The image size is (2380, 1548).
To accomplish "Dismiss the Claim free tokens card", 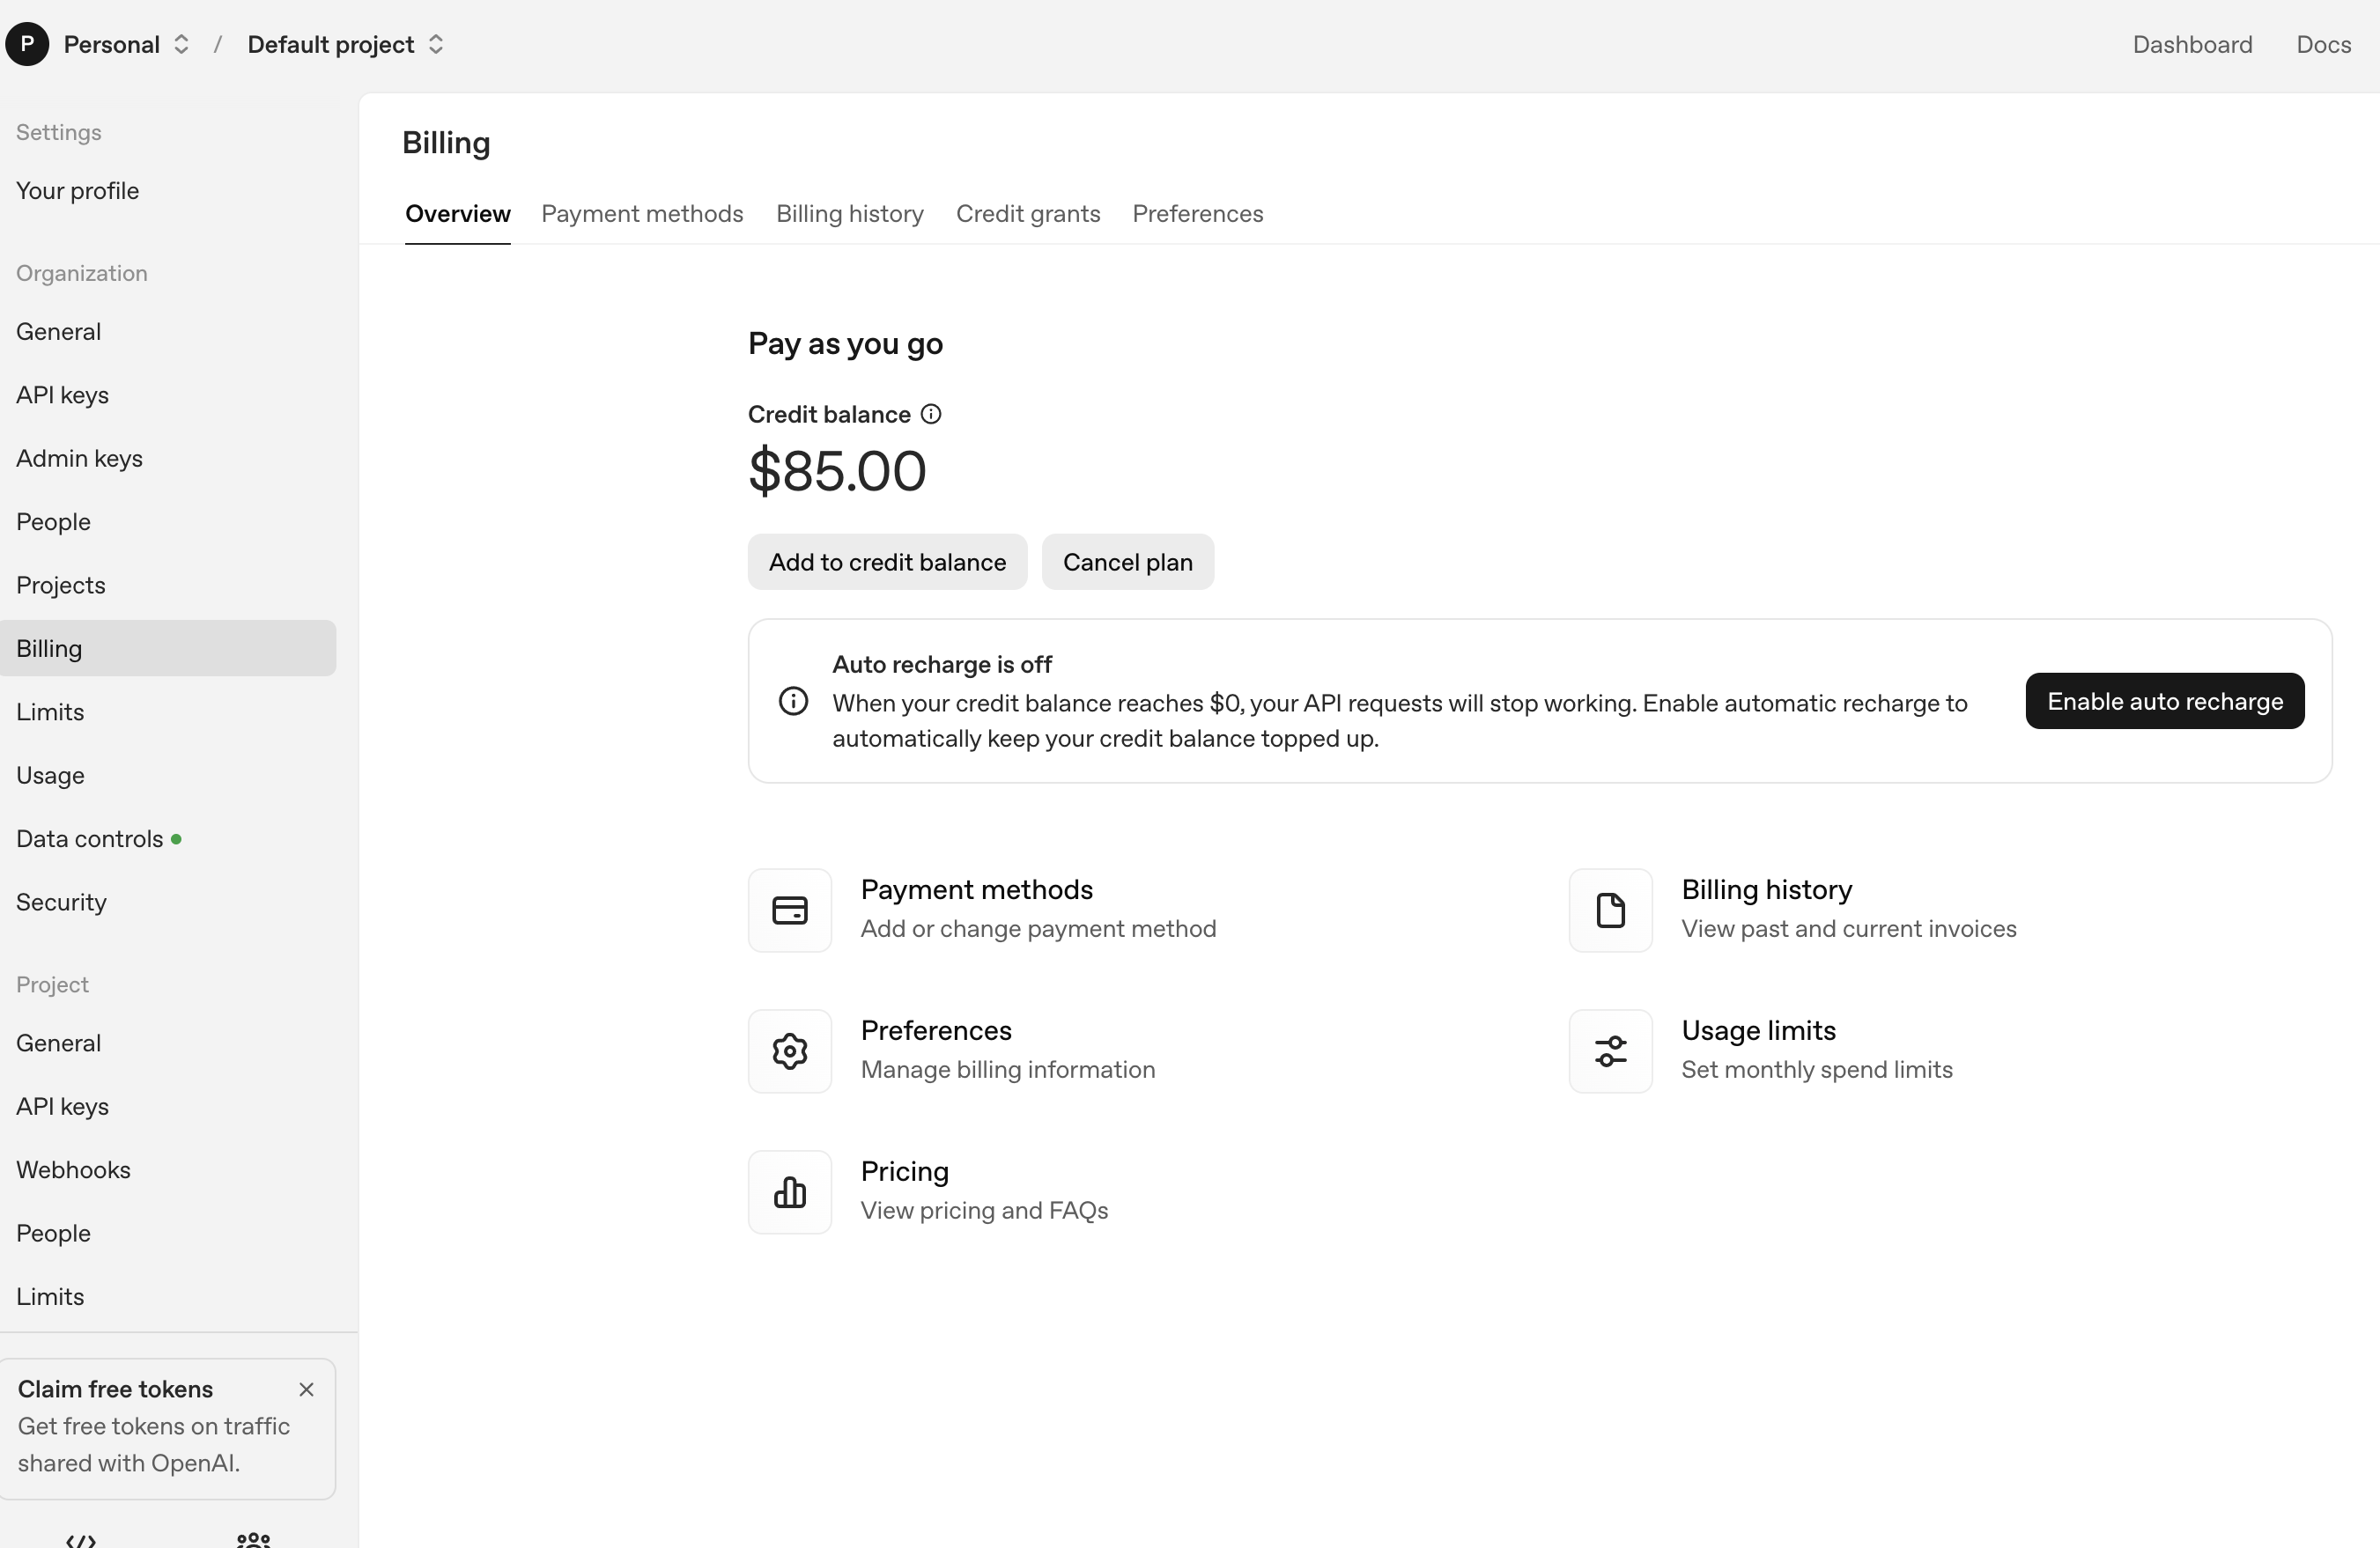I will [x=306, y=1389].
